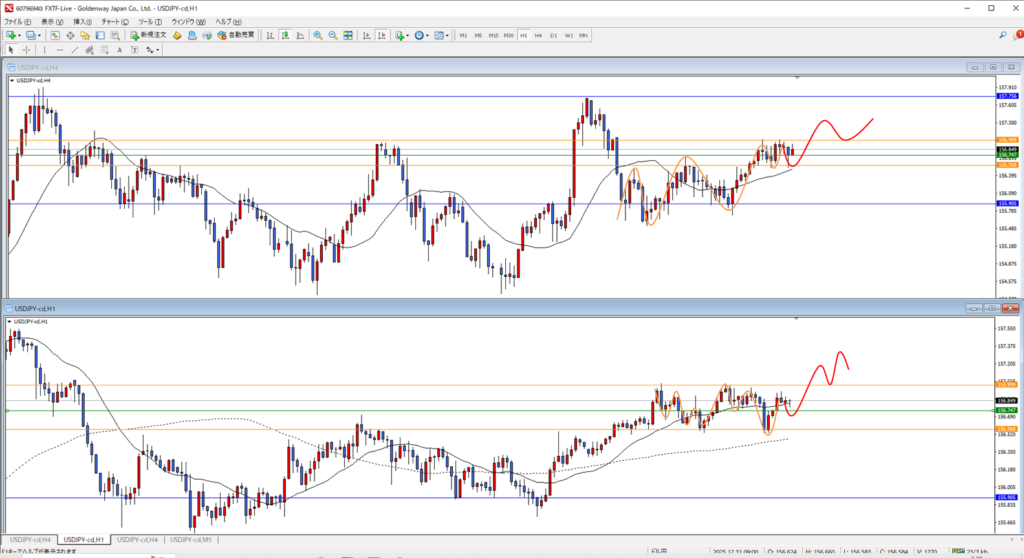
Task: Select the D1 timeframe button
Action: [553, 35]
